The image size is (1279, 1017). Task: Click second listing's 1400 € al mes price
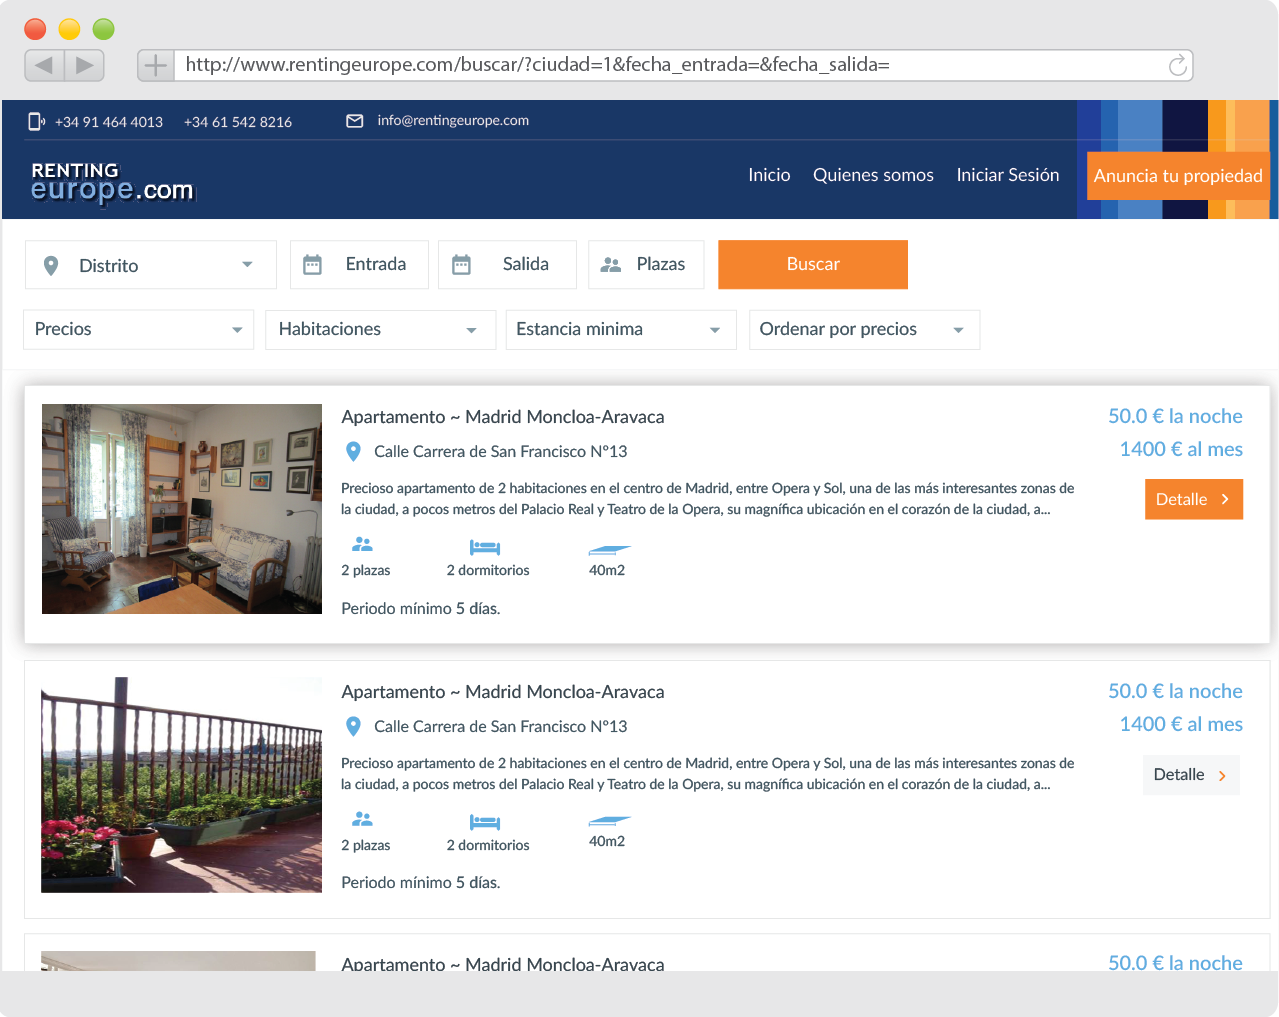click(1181, 724)
